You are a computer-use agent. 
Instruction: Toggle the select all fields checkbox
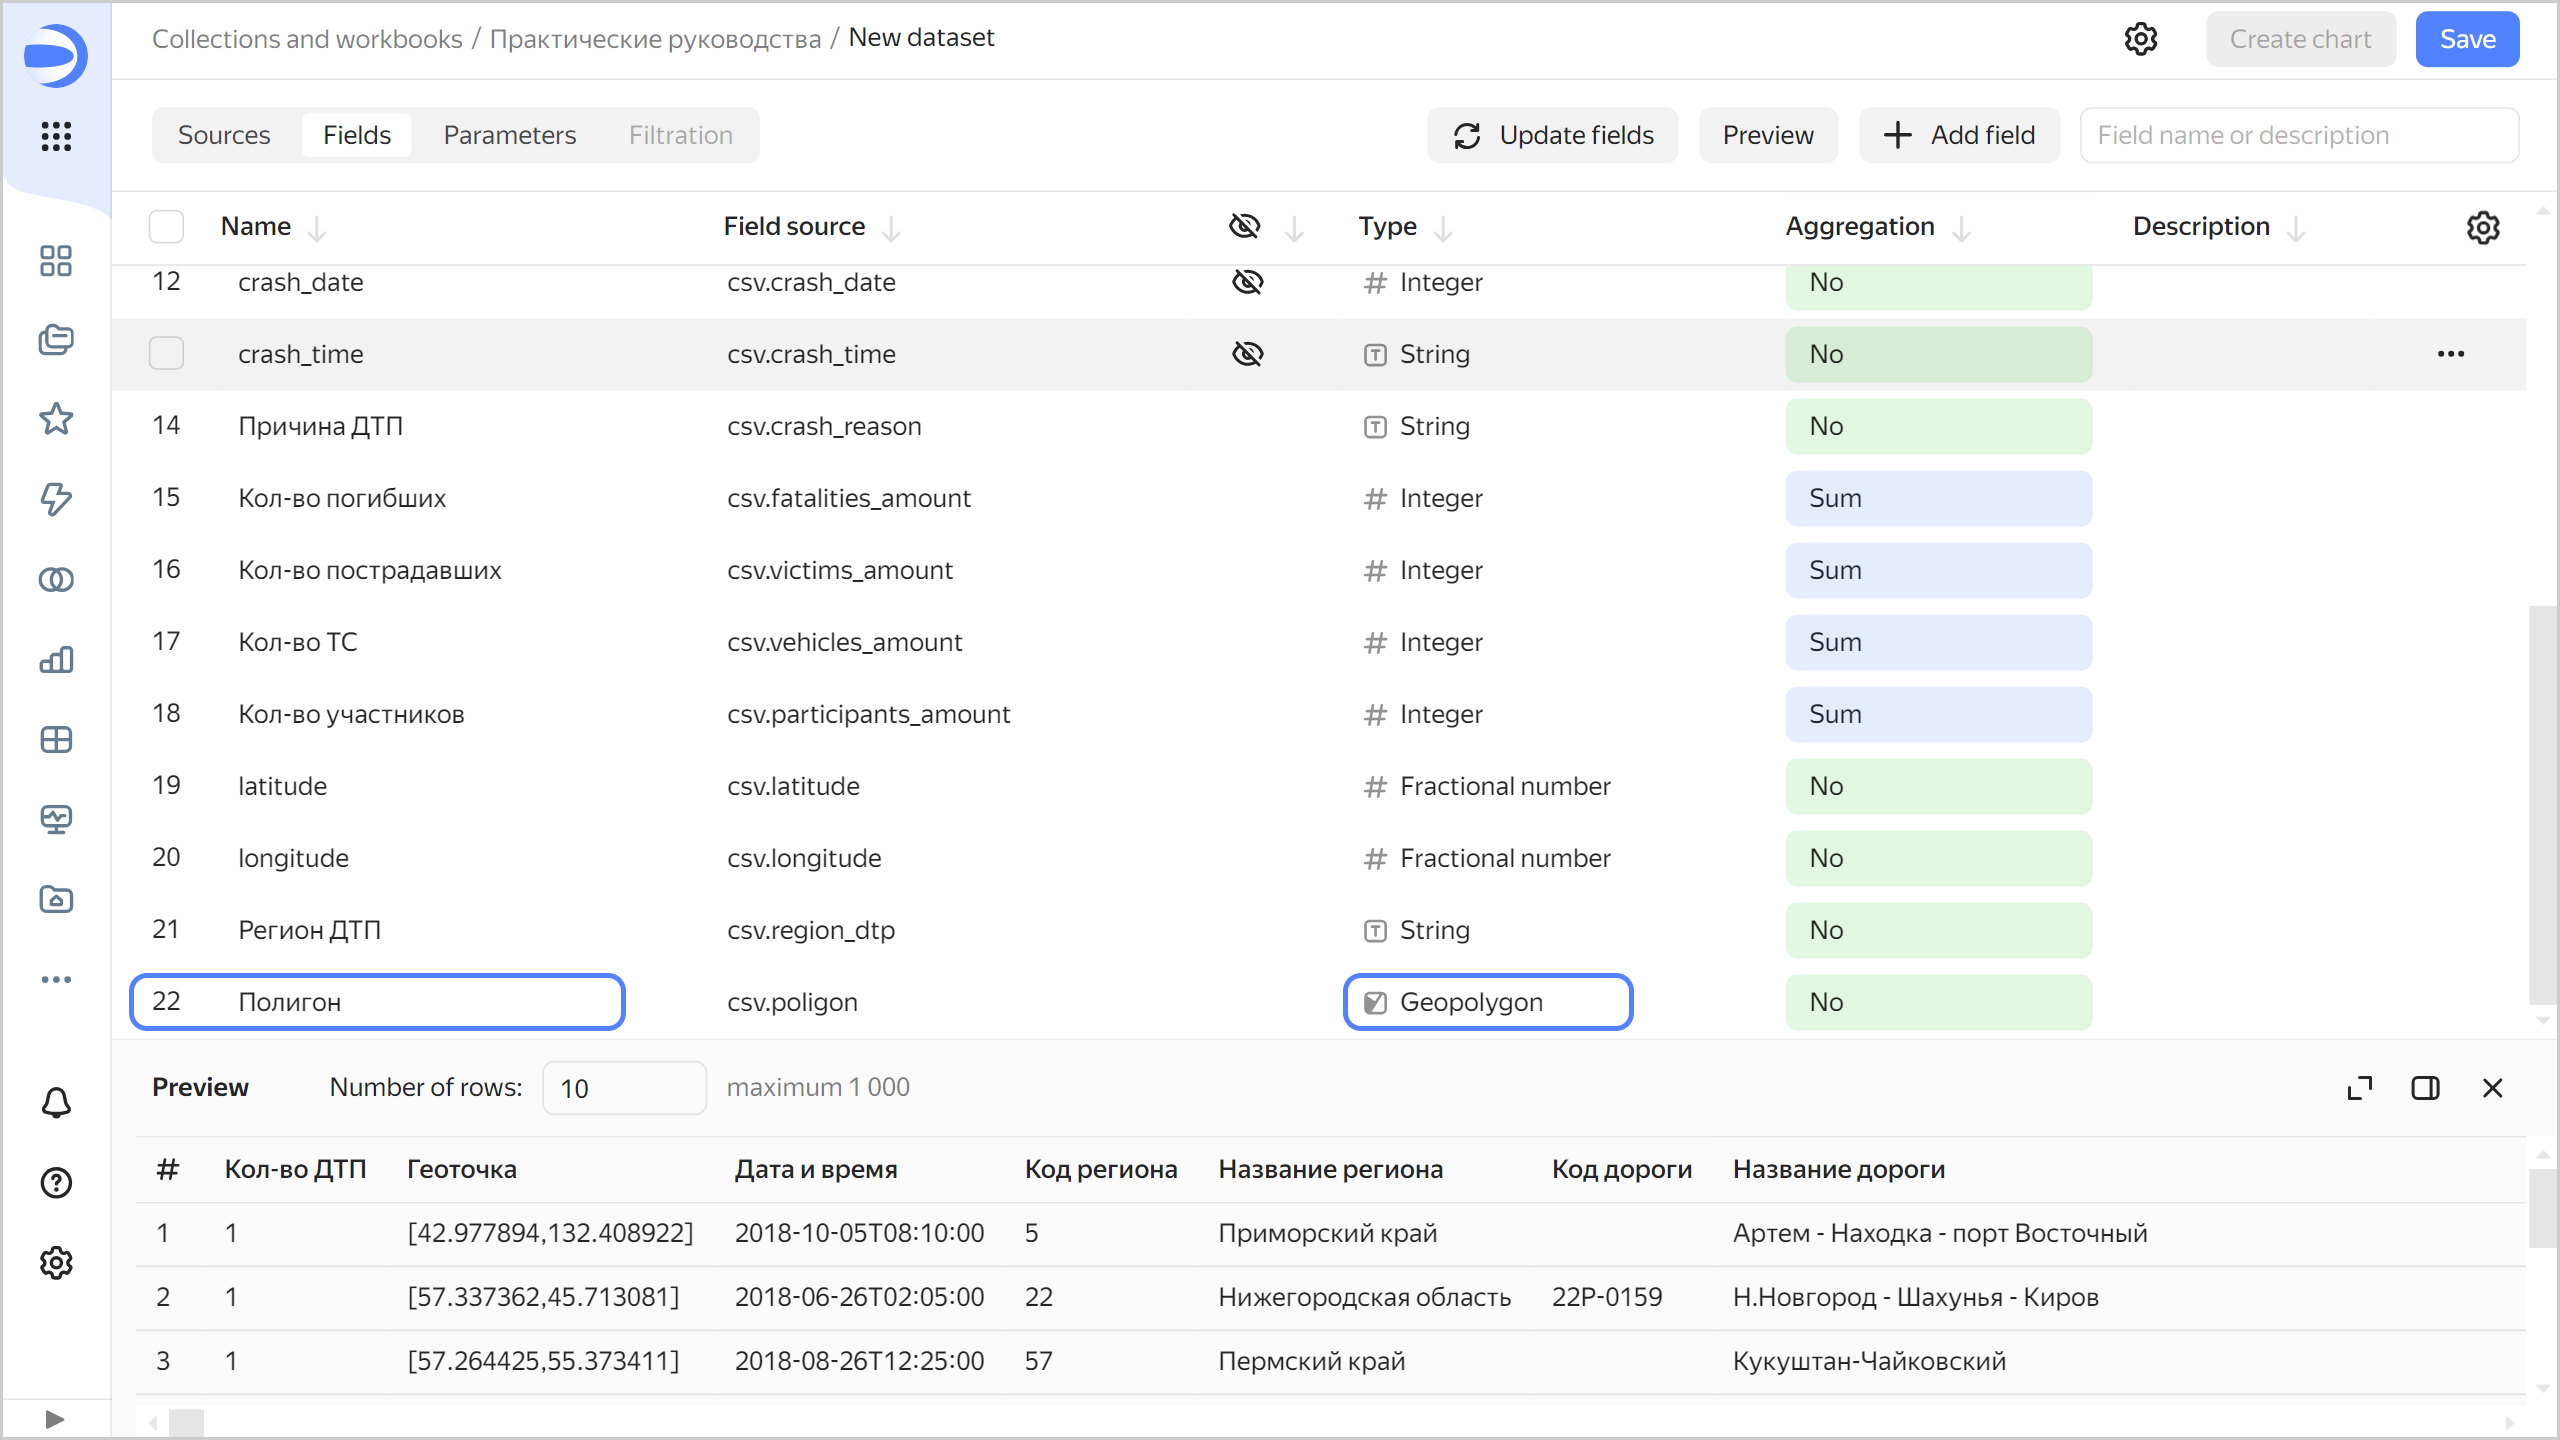point(166,227)
